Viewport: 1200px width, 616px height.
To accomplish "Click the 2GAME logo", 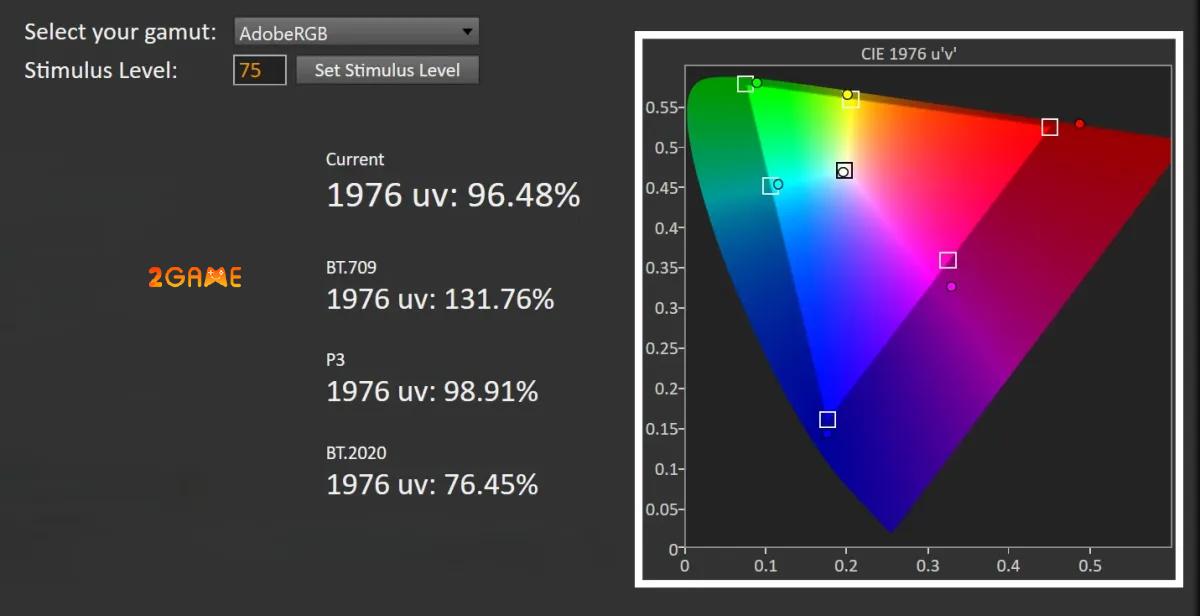I will tap(195, 277).
